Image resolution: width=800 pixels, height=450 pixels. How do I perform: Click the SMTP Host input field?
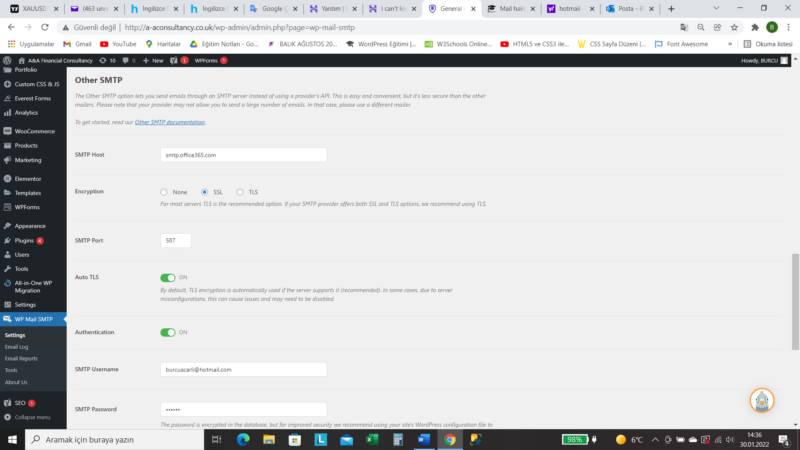(243, 155)
